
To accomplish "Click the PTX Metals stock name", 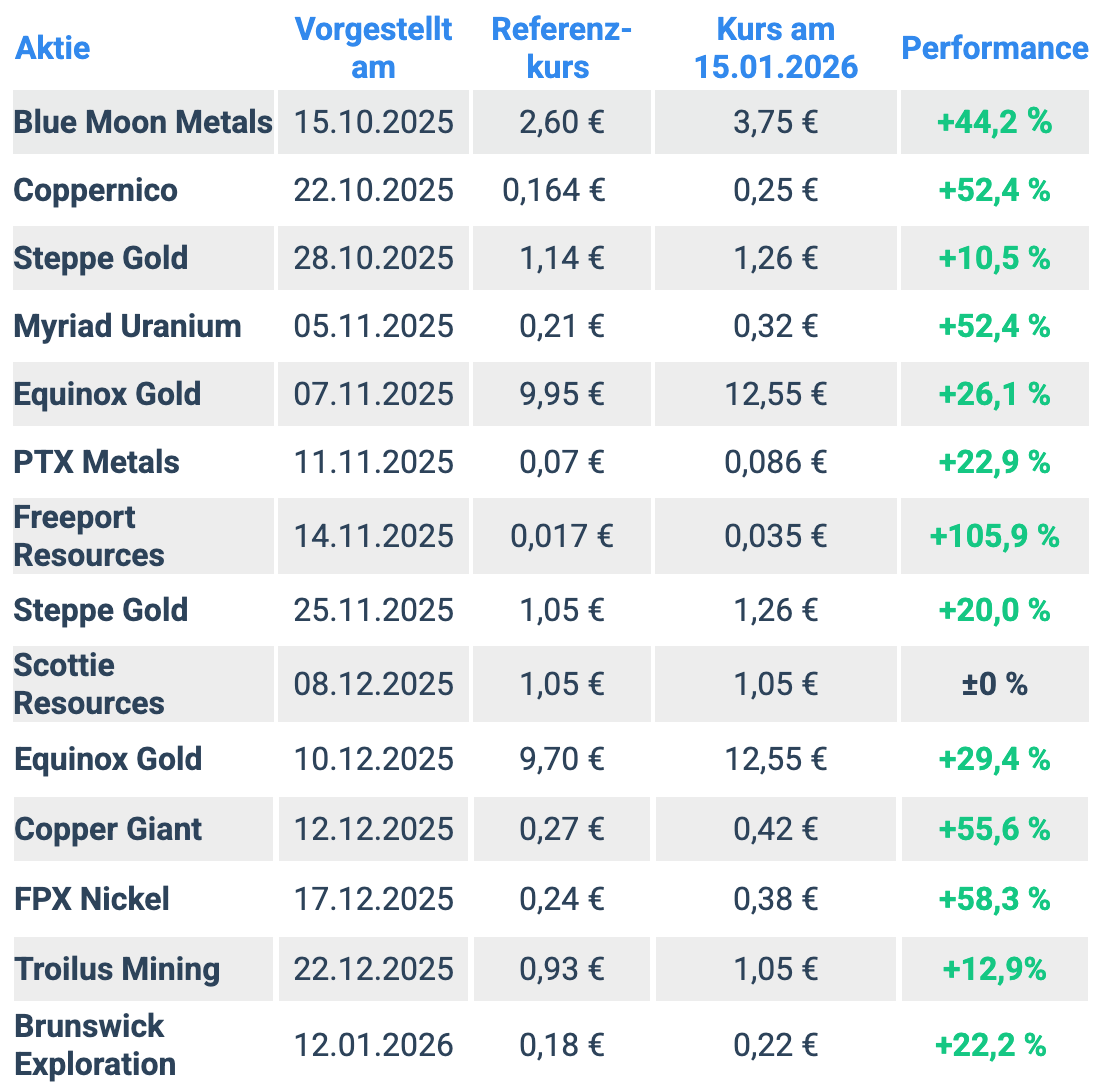I will click(x=96, y=462).
